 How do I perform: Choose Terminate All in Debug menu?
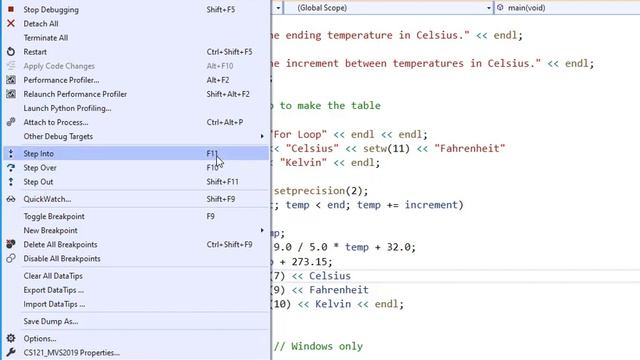(x=136, y=38)
